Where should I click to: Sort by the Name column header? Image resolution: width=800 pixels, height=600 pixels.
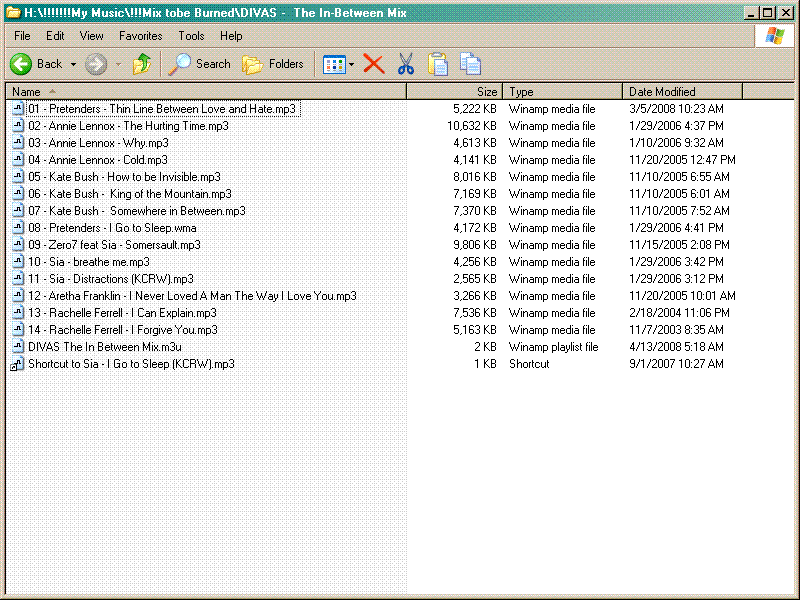pyautogui.click(x=206, y=92)
